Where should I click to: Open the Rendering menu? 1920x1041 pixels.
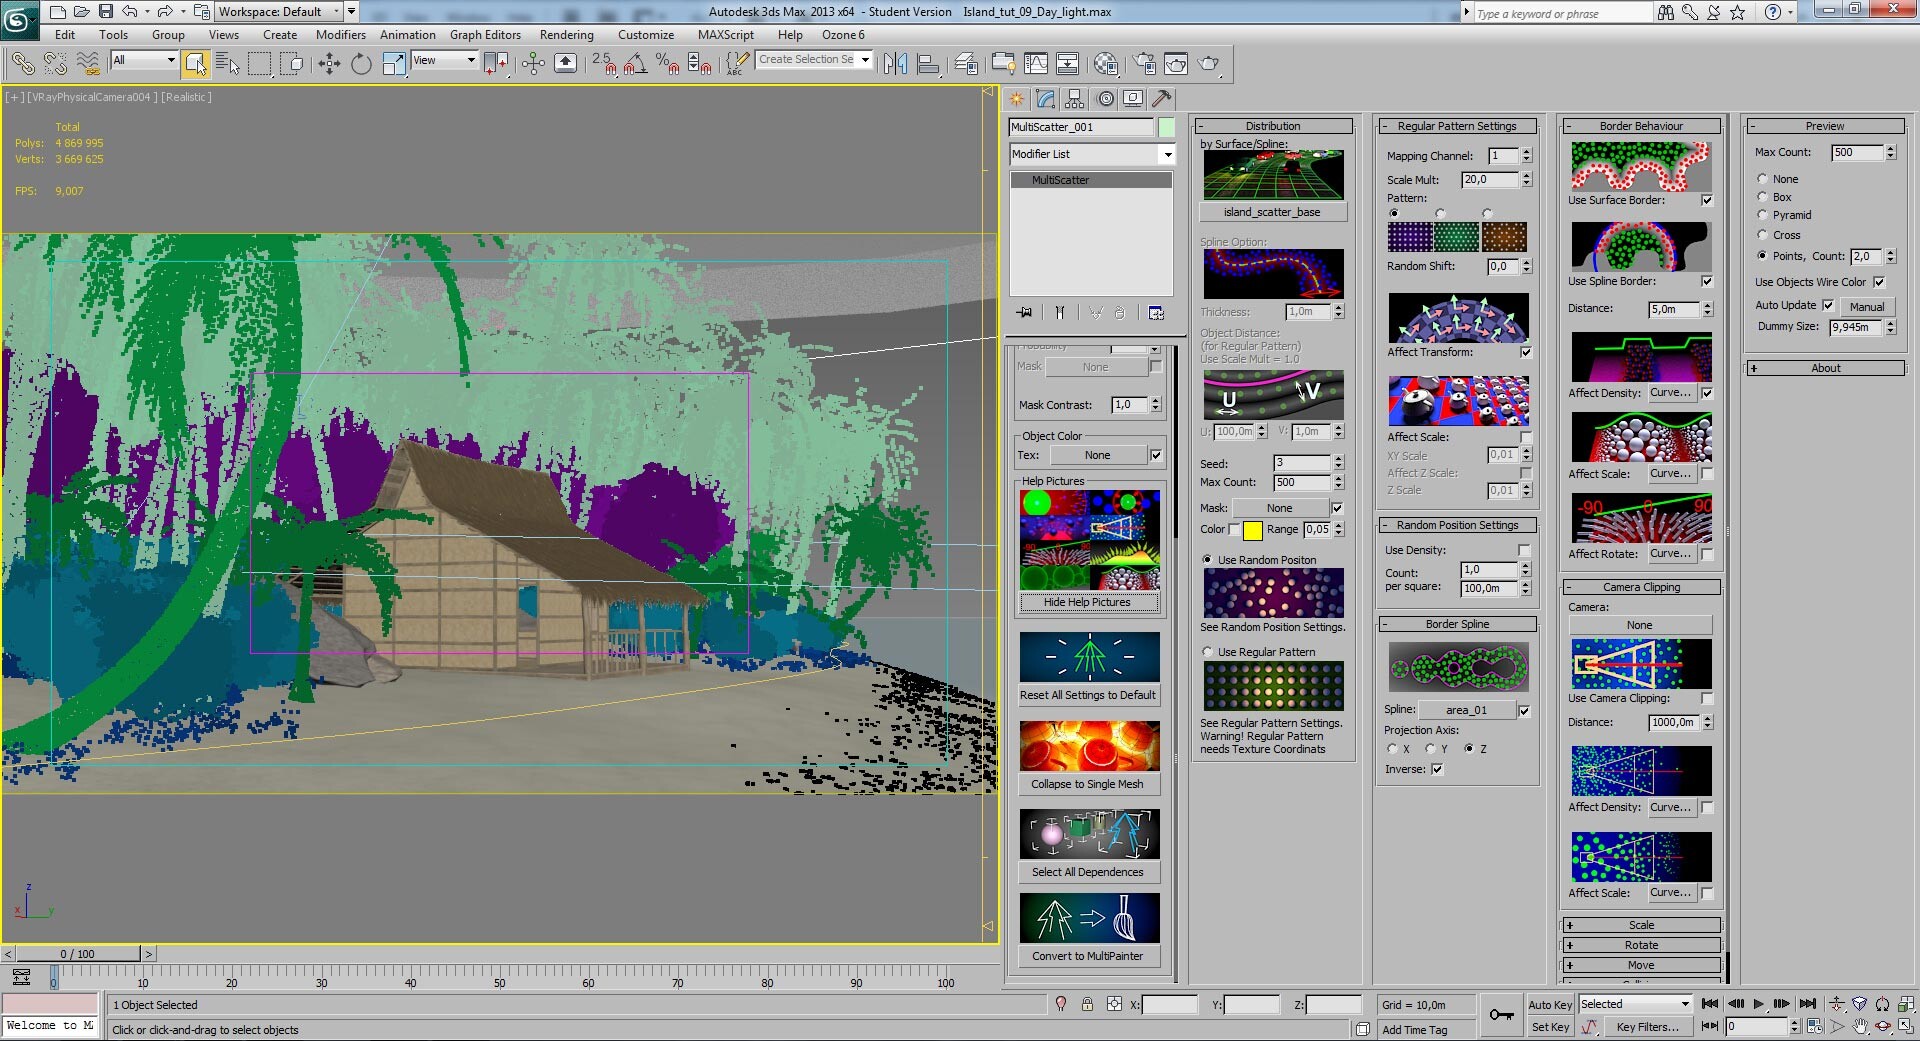[566, 35]
